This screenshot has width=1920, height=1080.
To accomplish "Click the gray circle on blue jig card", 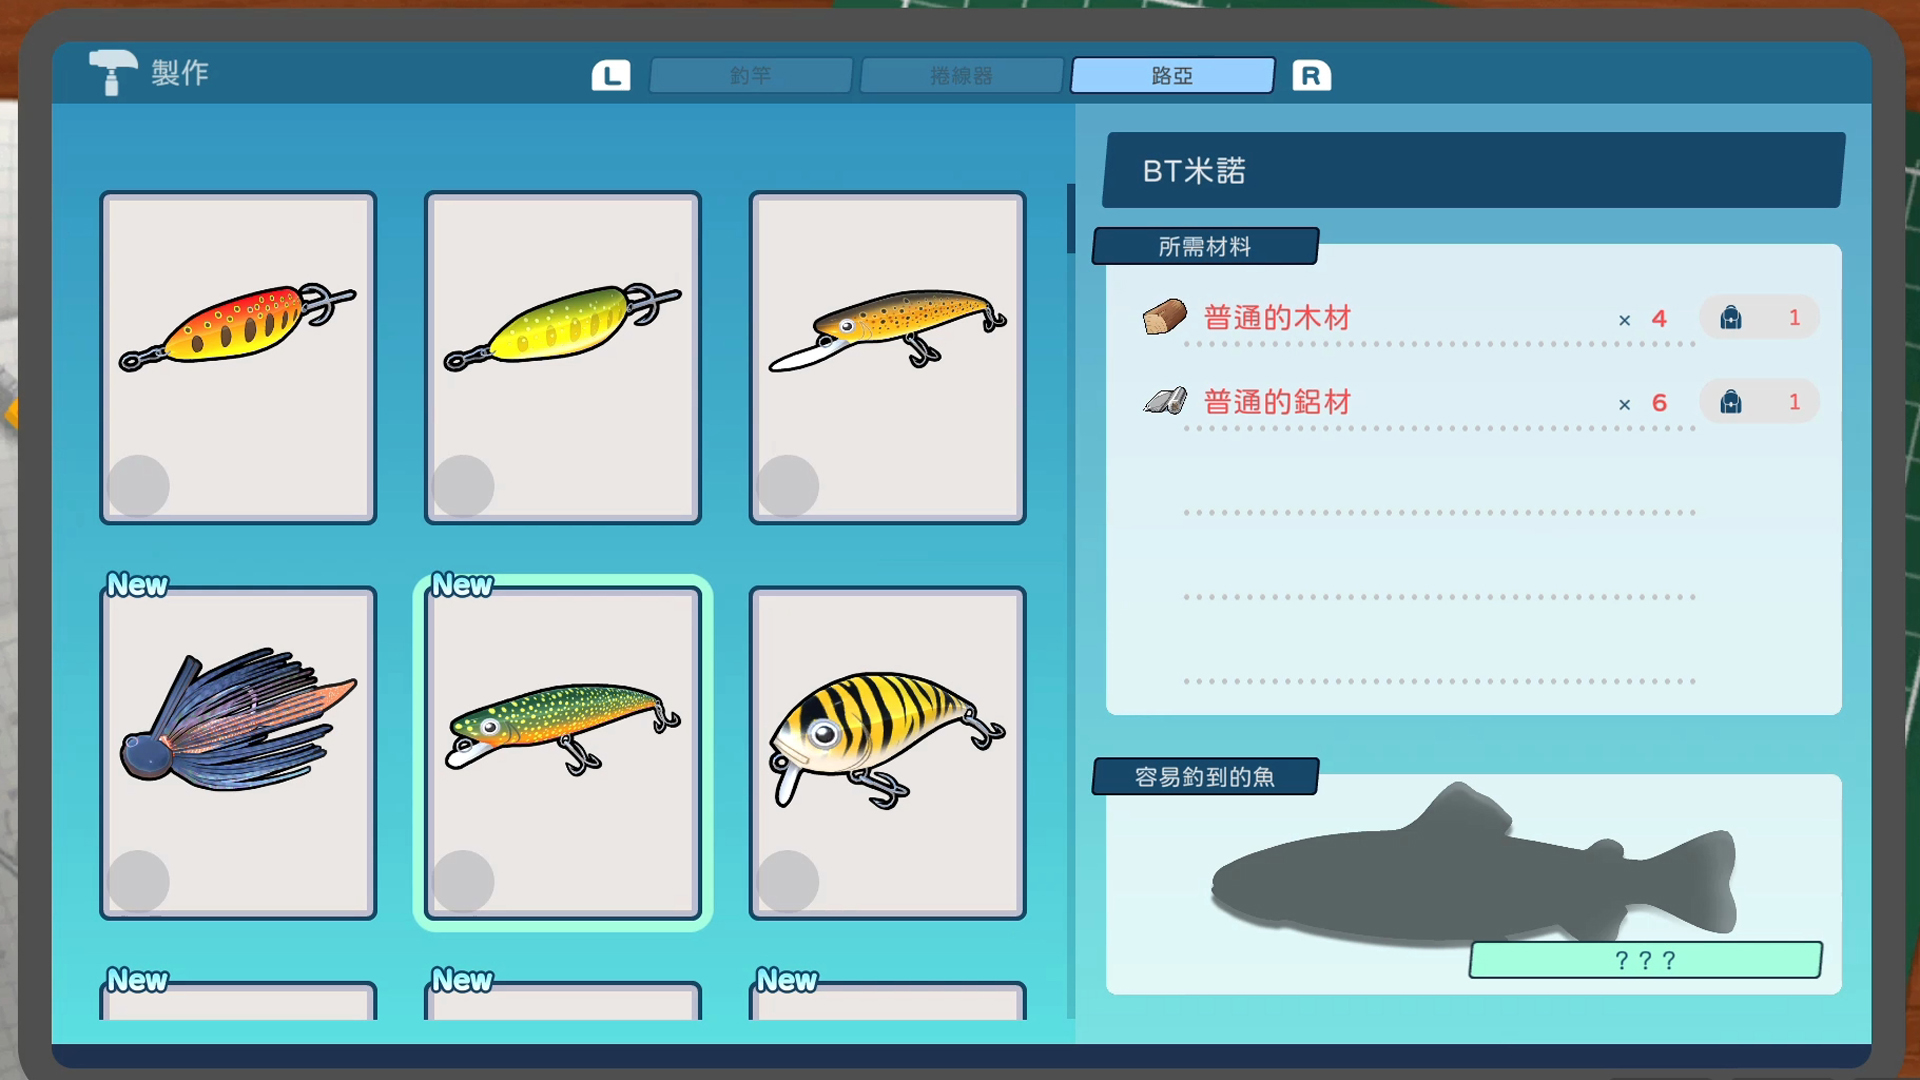I will point(138,881).
